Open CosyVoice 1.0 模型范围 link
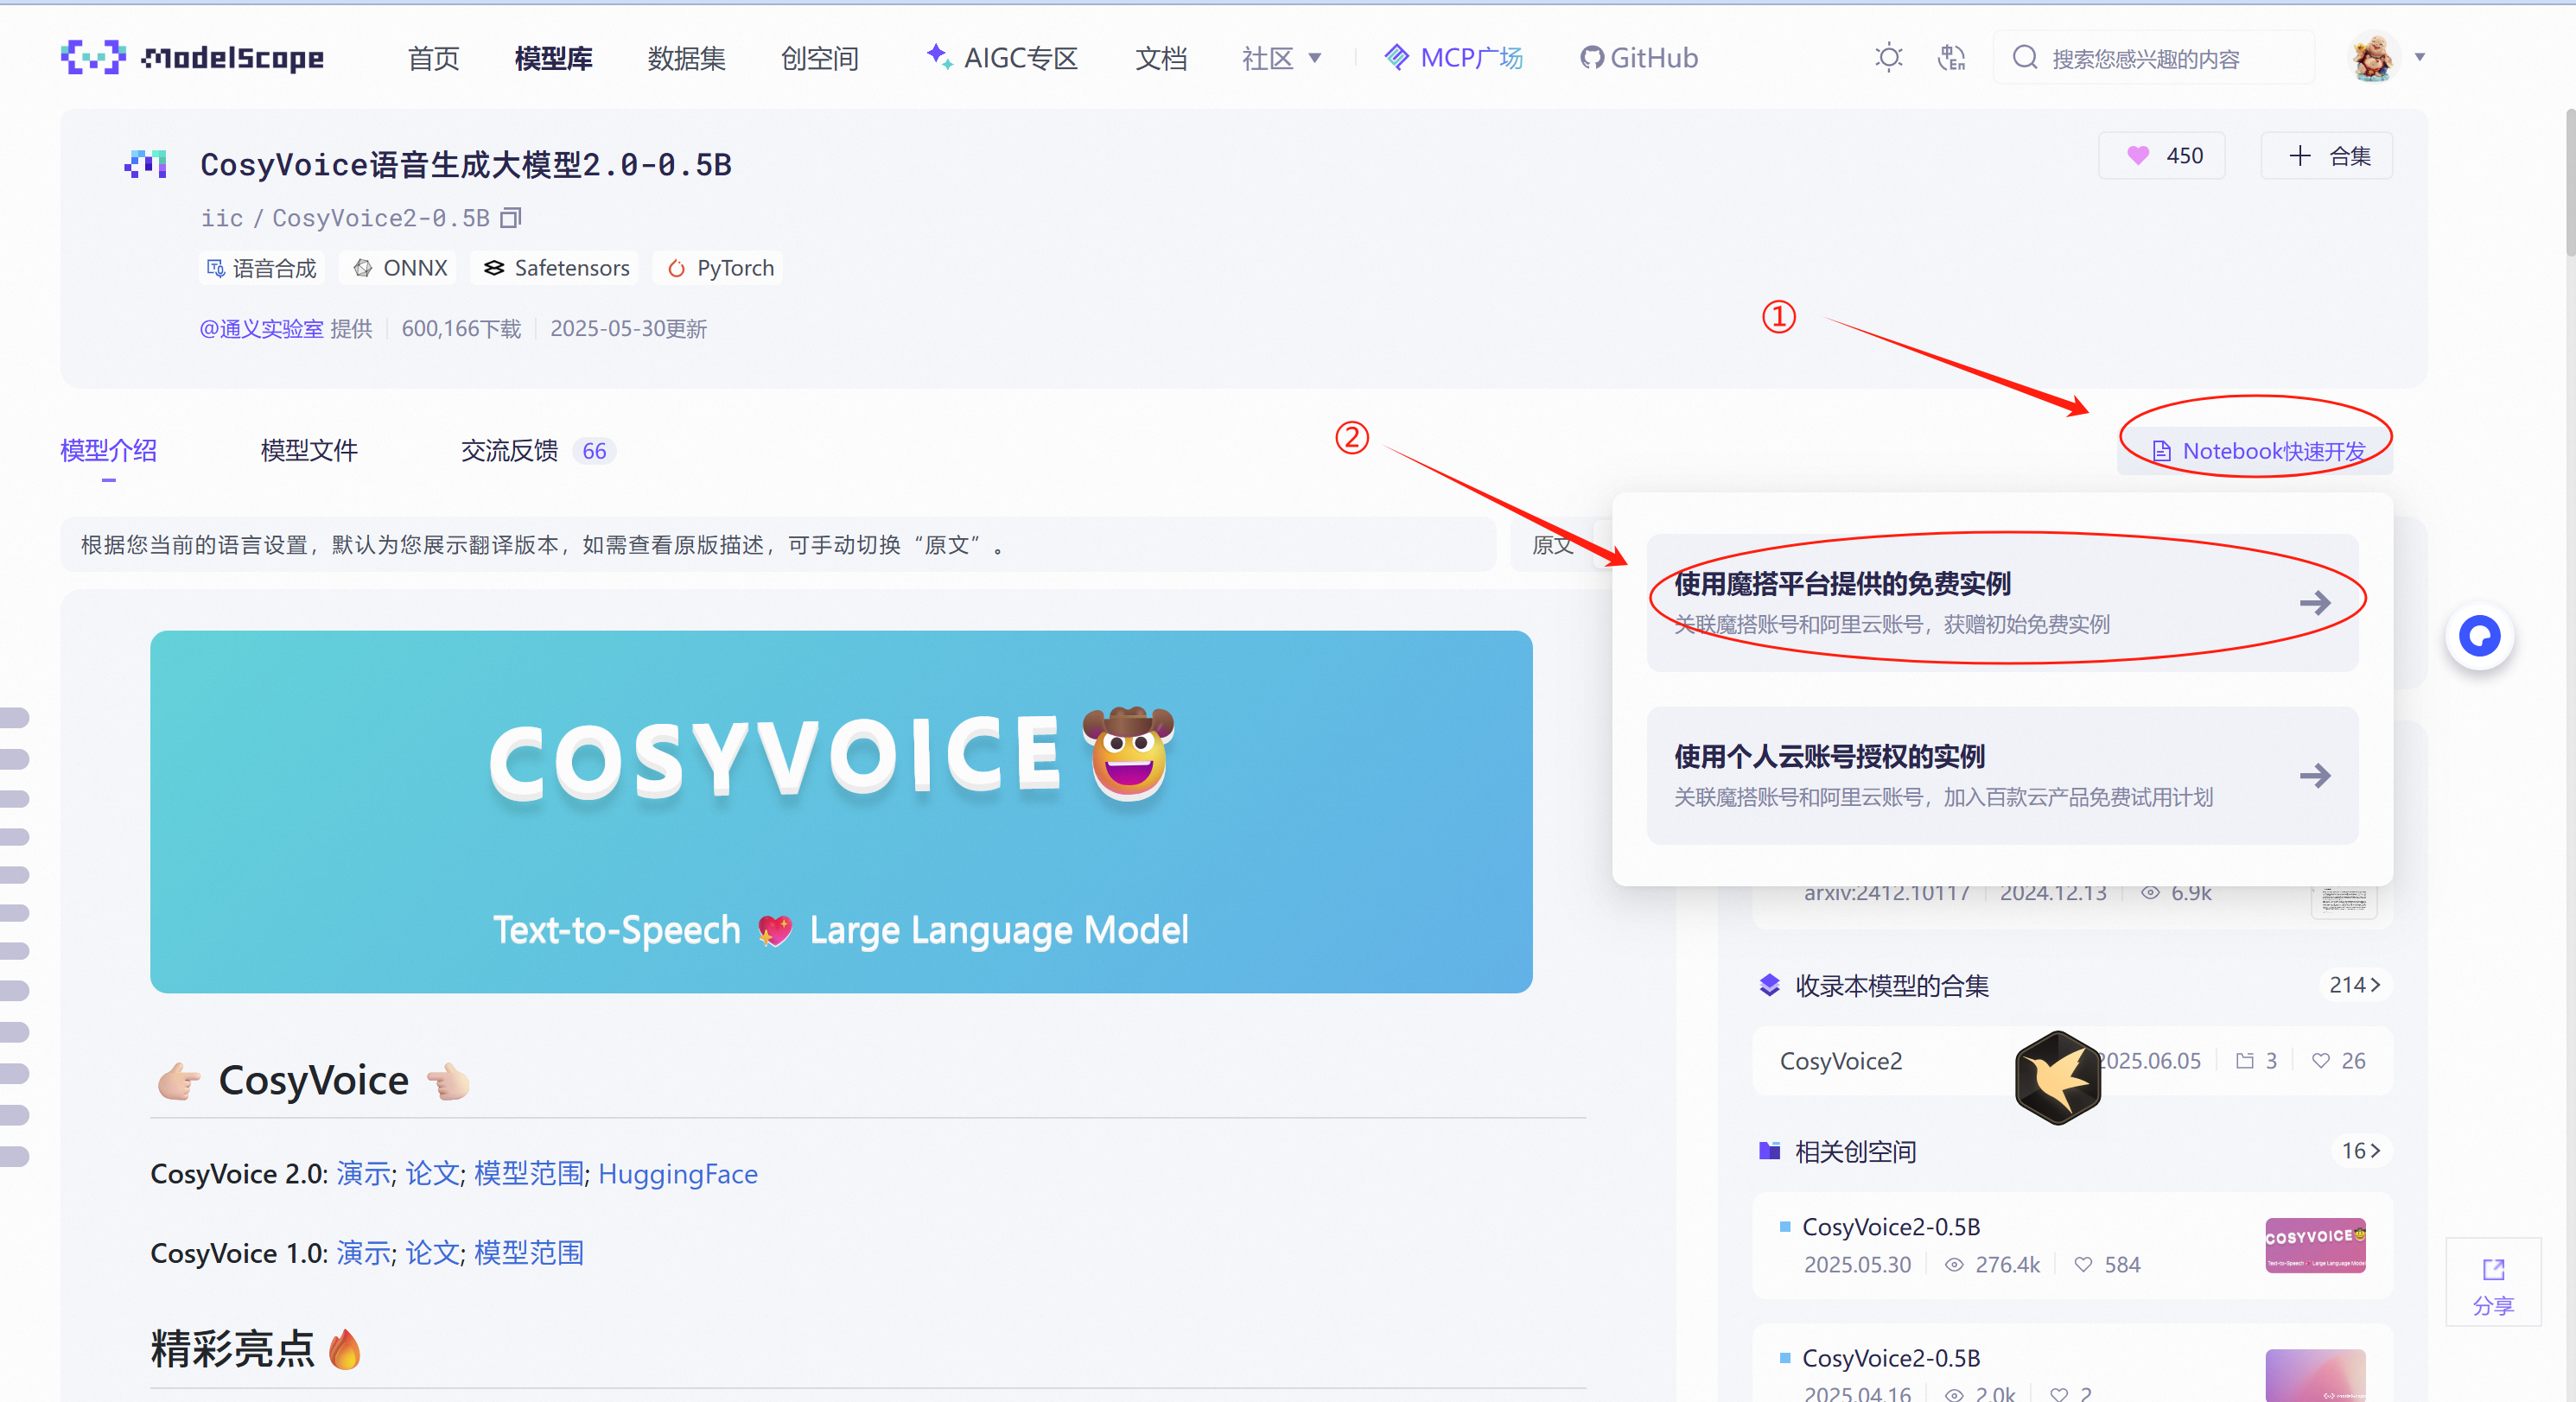 point(528,1253)
